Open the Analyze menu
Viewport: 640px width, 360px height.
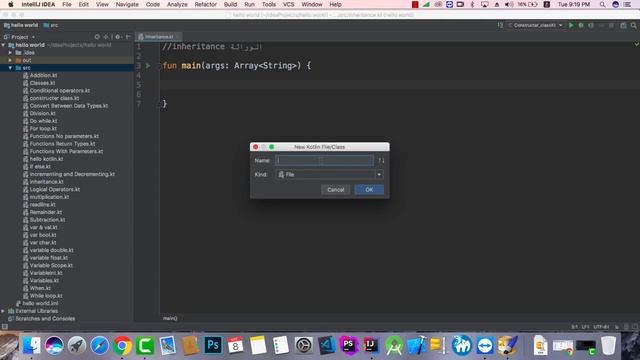177,4
